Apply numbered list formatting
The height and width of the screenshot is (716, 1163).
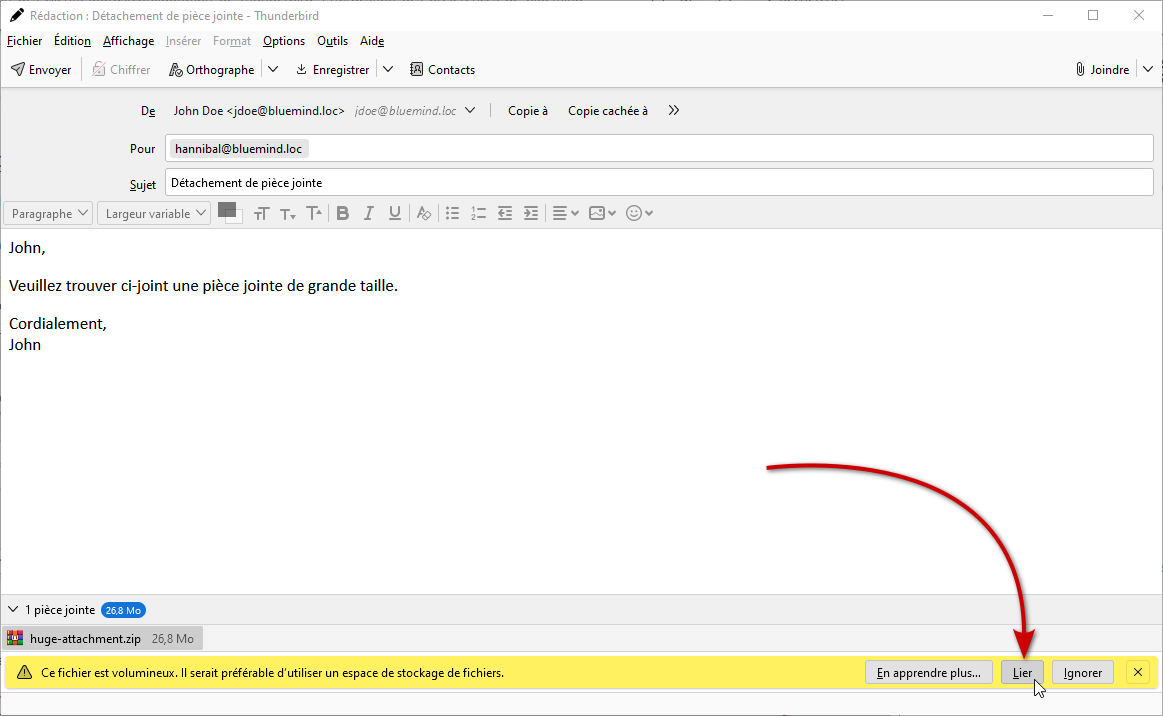click(478, 213)
